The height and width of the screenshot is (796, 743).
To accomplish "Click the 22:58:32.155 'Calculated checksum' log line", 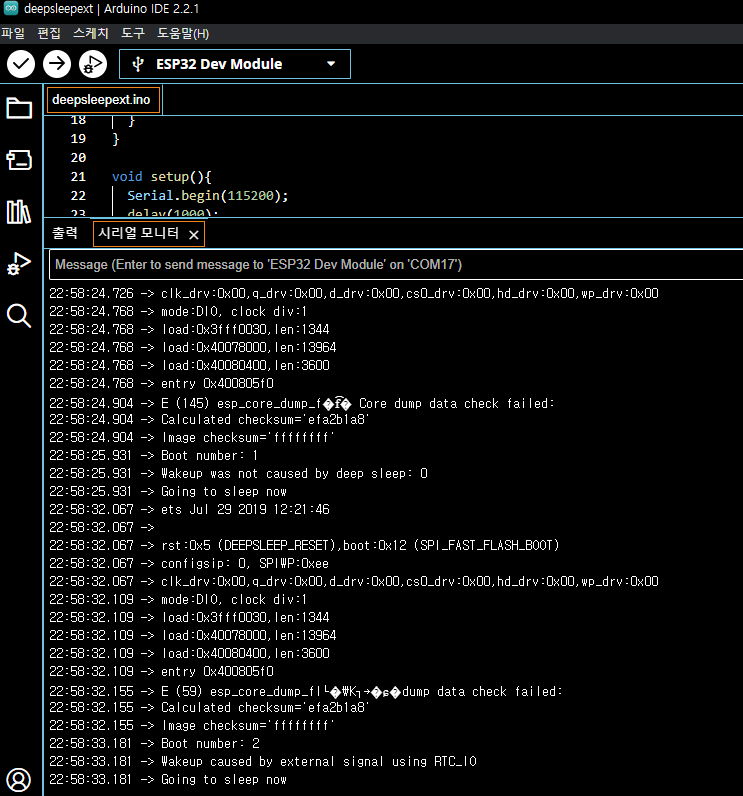I will coord(209,707).
